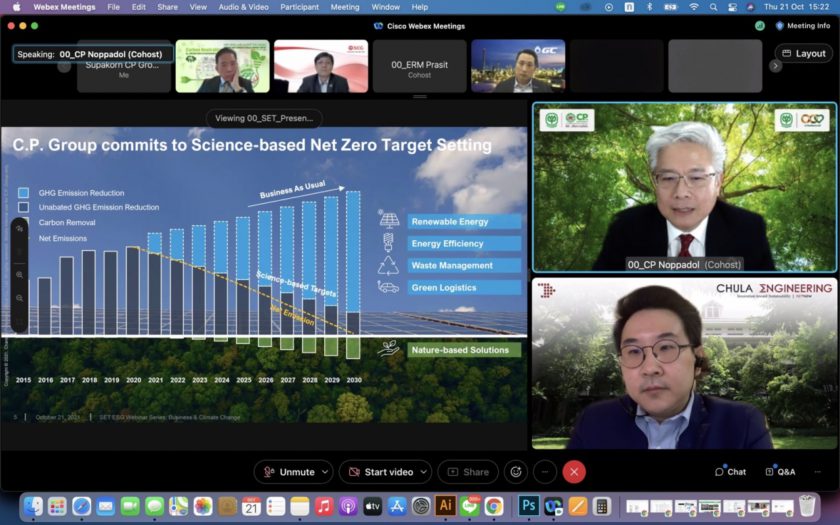Image resolution: width=840 pixels, height=525 pixels.
Task: Open the audio options arrow beside Unmute
Action: pyautogui.click(x=326, y=472)
